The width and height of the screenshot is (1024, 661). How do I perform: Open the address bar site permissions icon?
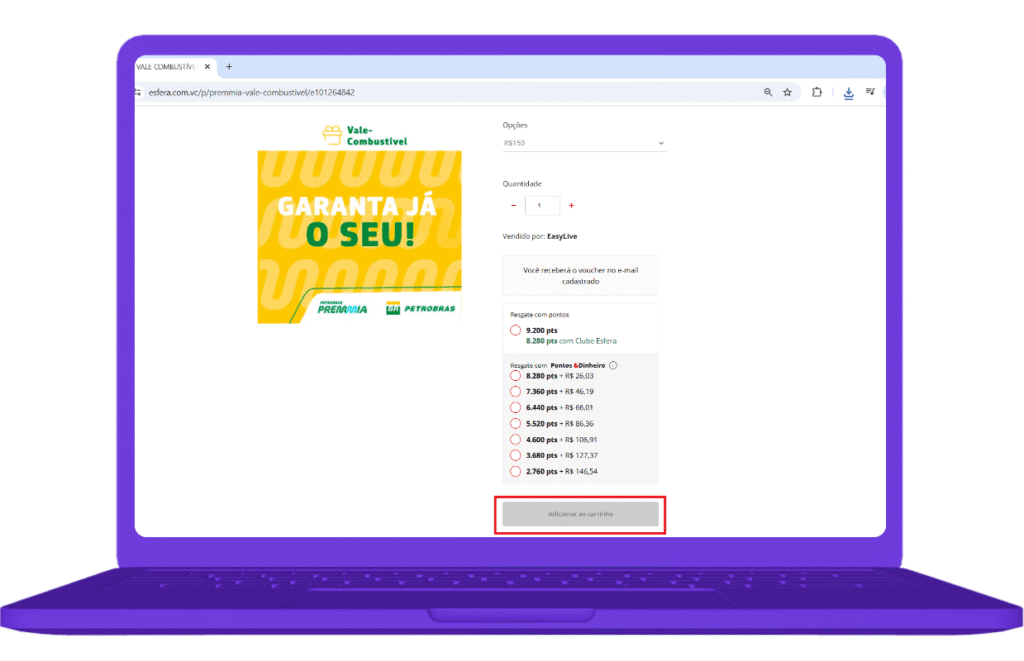pos(137,92)
